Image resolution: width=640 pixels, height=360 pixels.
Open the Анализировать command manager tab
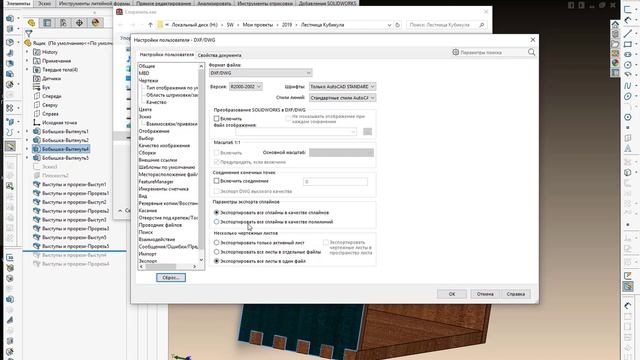coord(214,3)
